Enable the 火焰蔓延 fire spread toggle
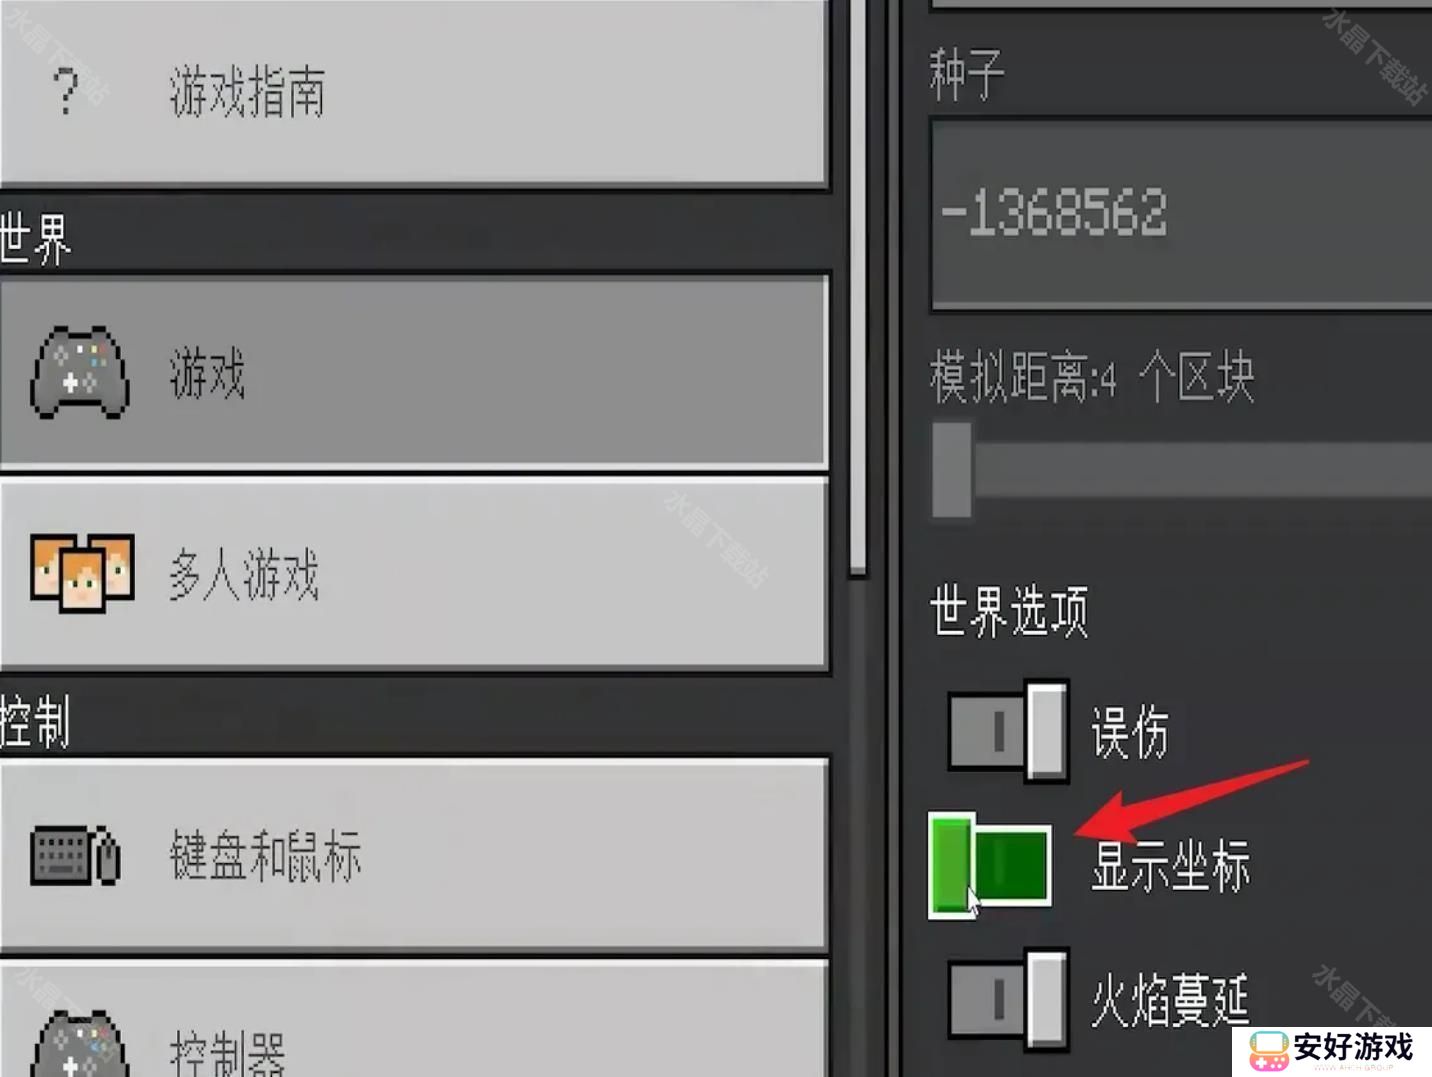 click(x=1009, y=998)
